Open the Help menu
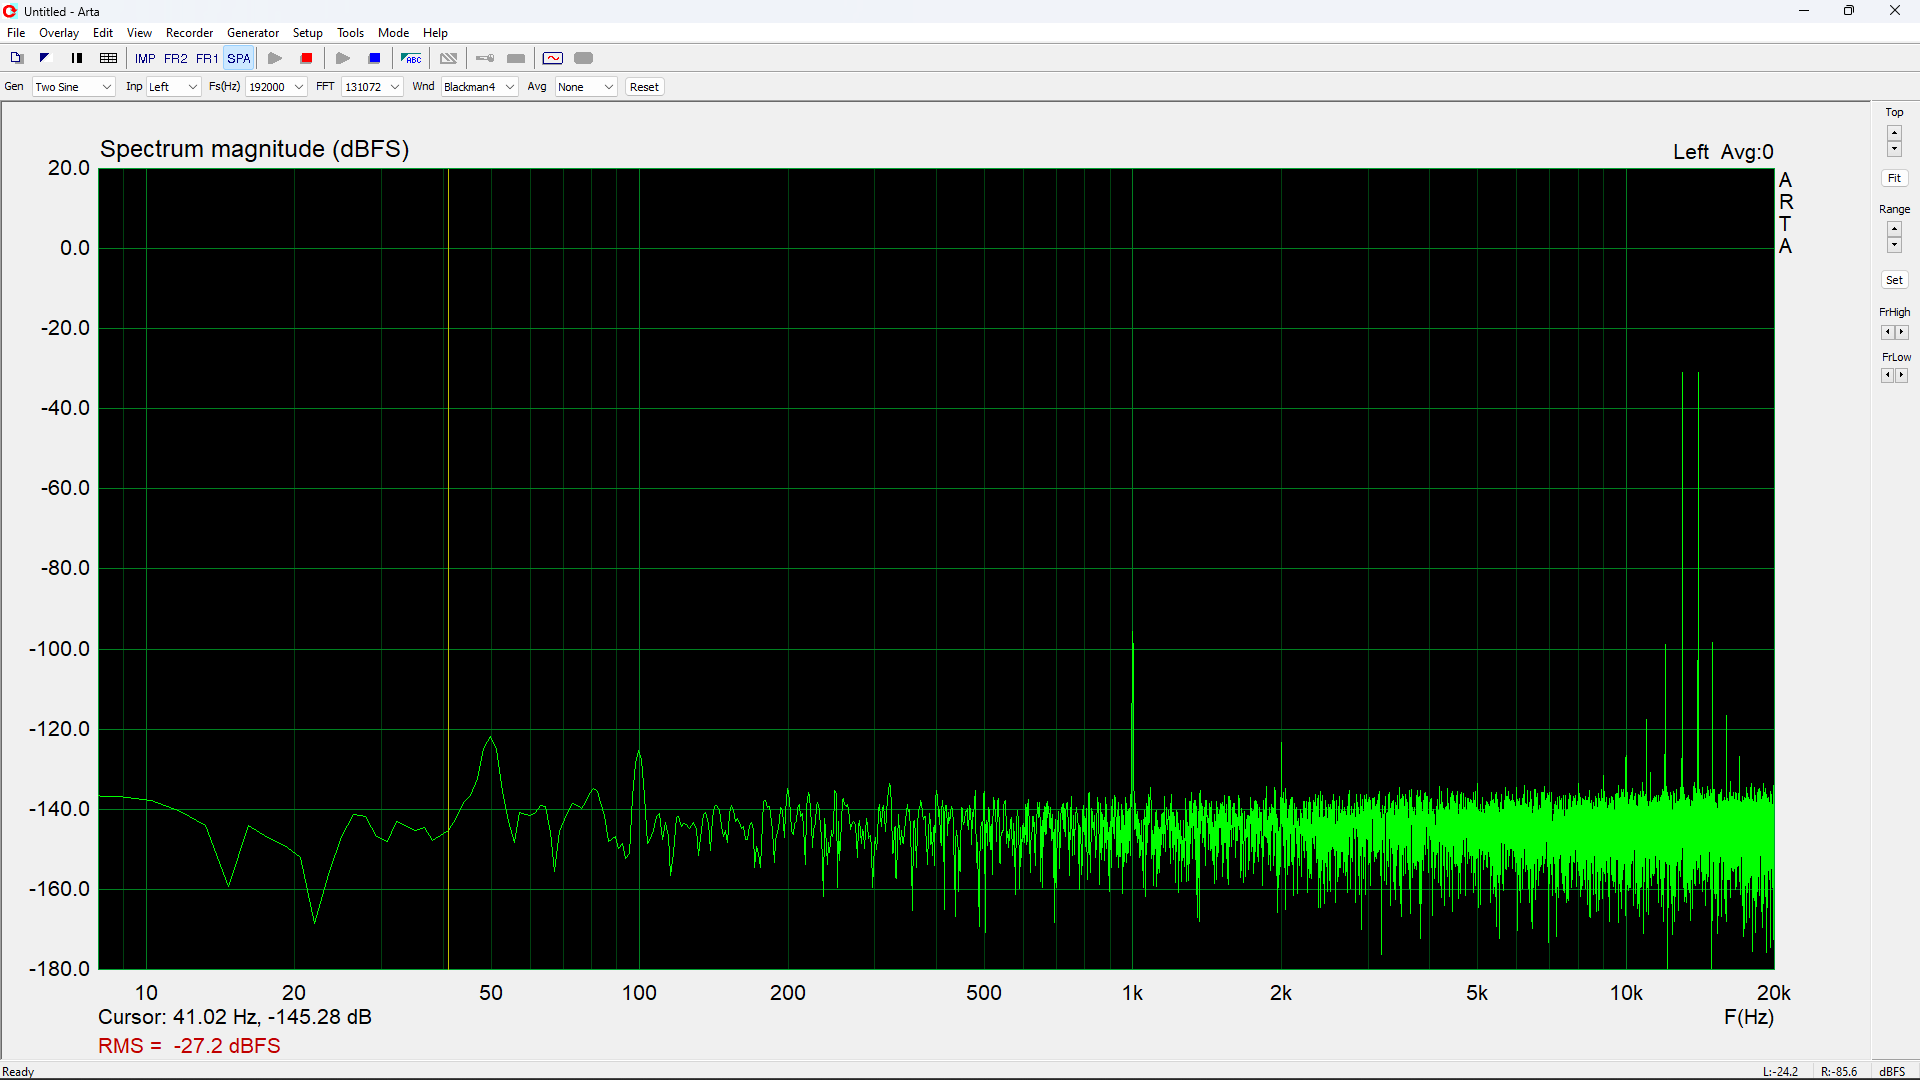Image resolution: width=1920 pixels, height=1080 pixels. pyautogui.click(x=435, y=33)
